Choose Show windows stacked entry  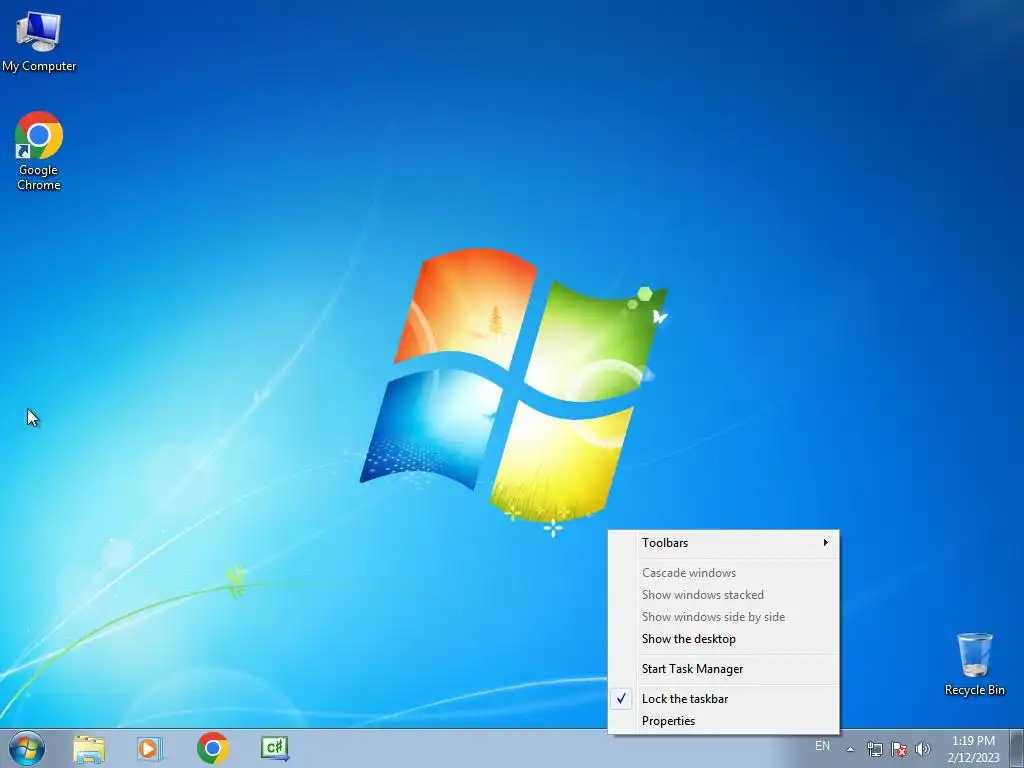click(724, 595)
